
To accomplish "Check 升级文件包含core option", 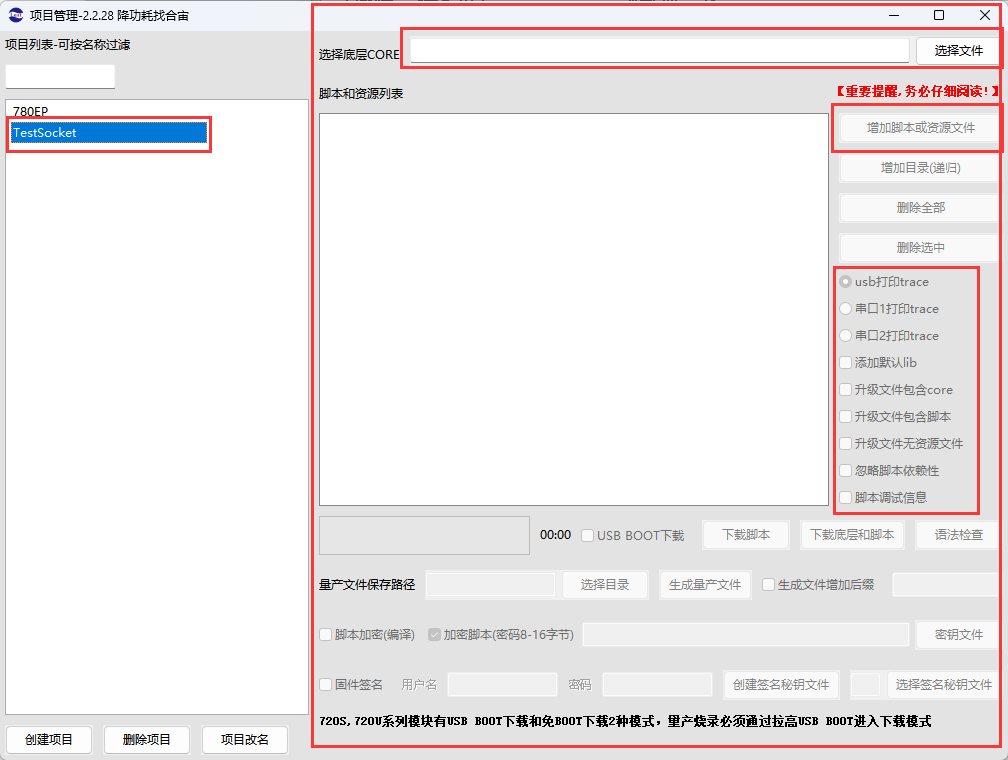I will point(896,390).
